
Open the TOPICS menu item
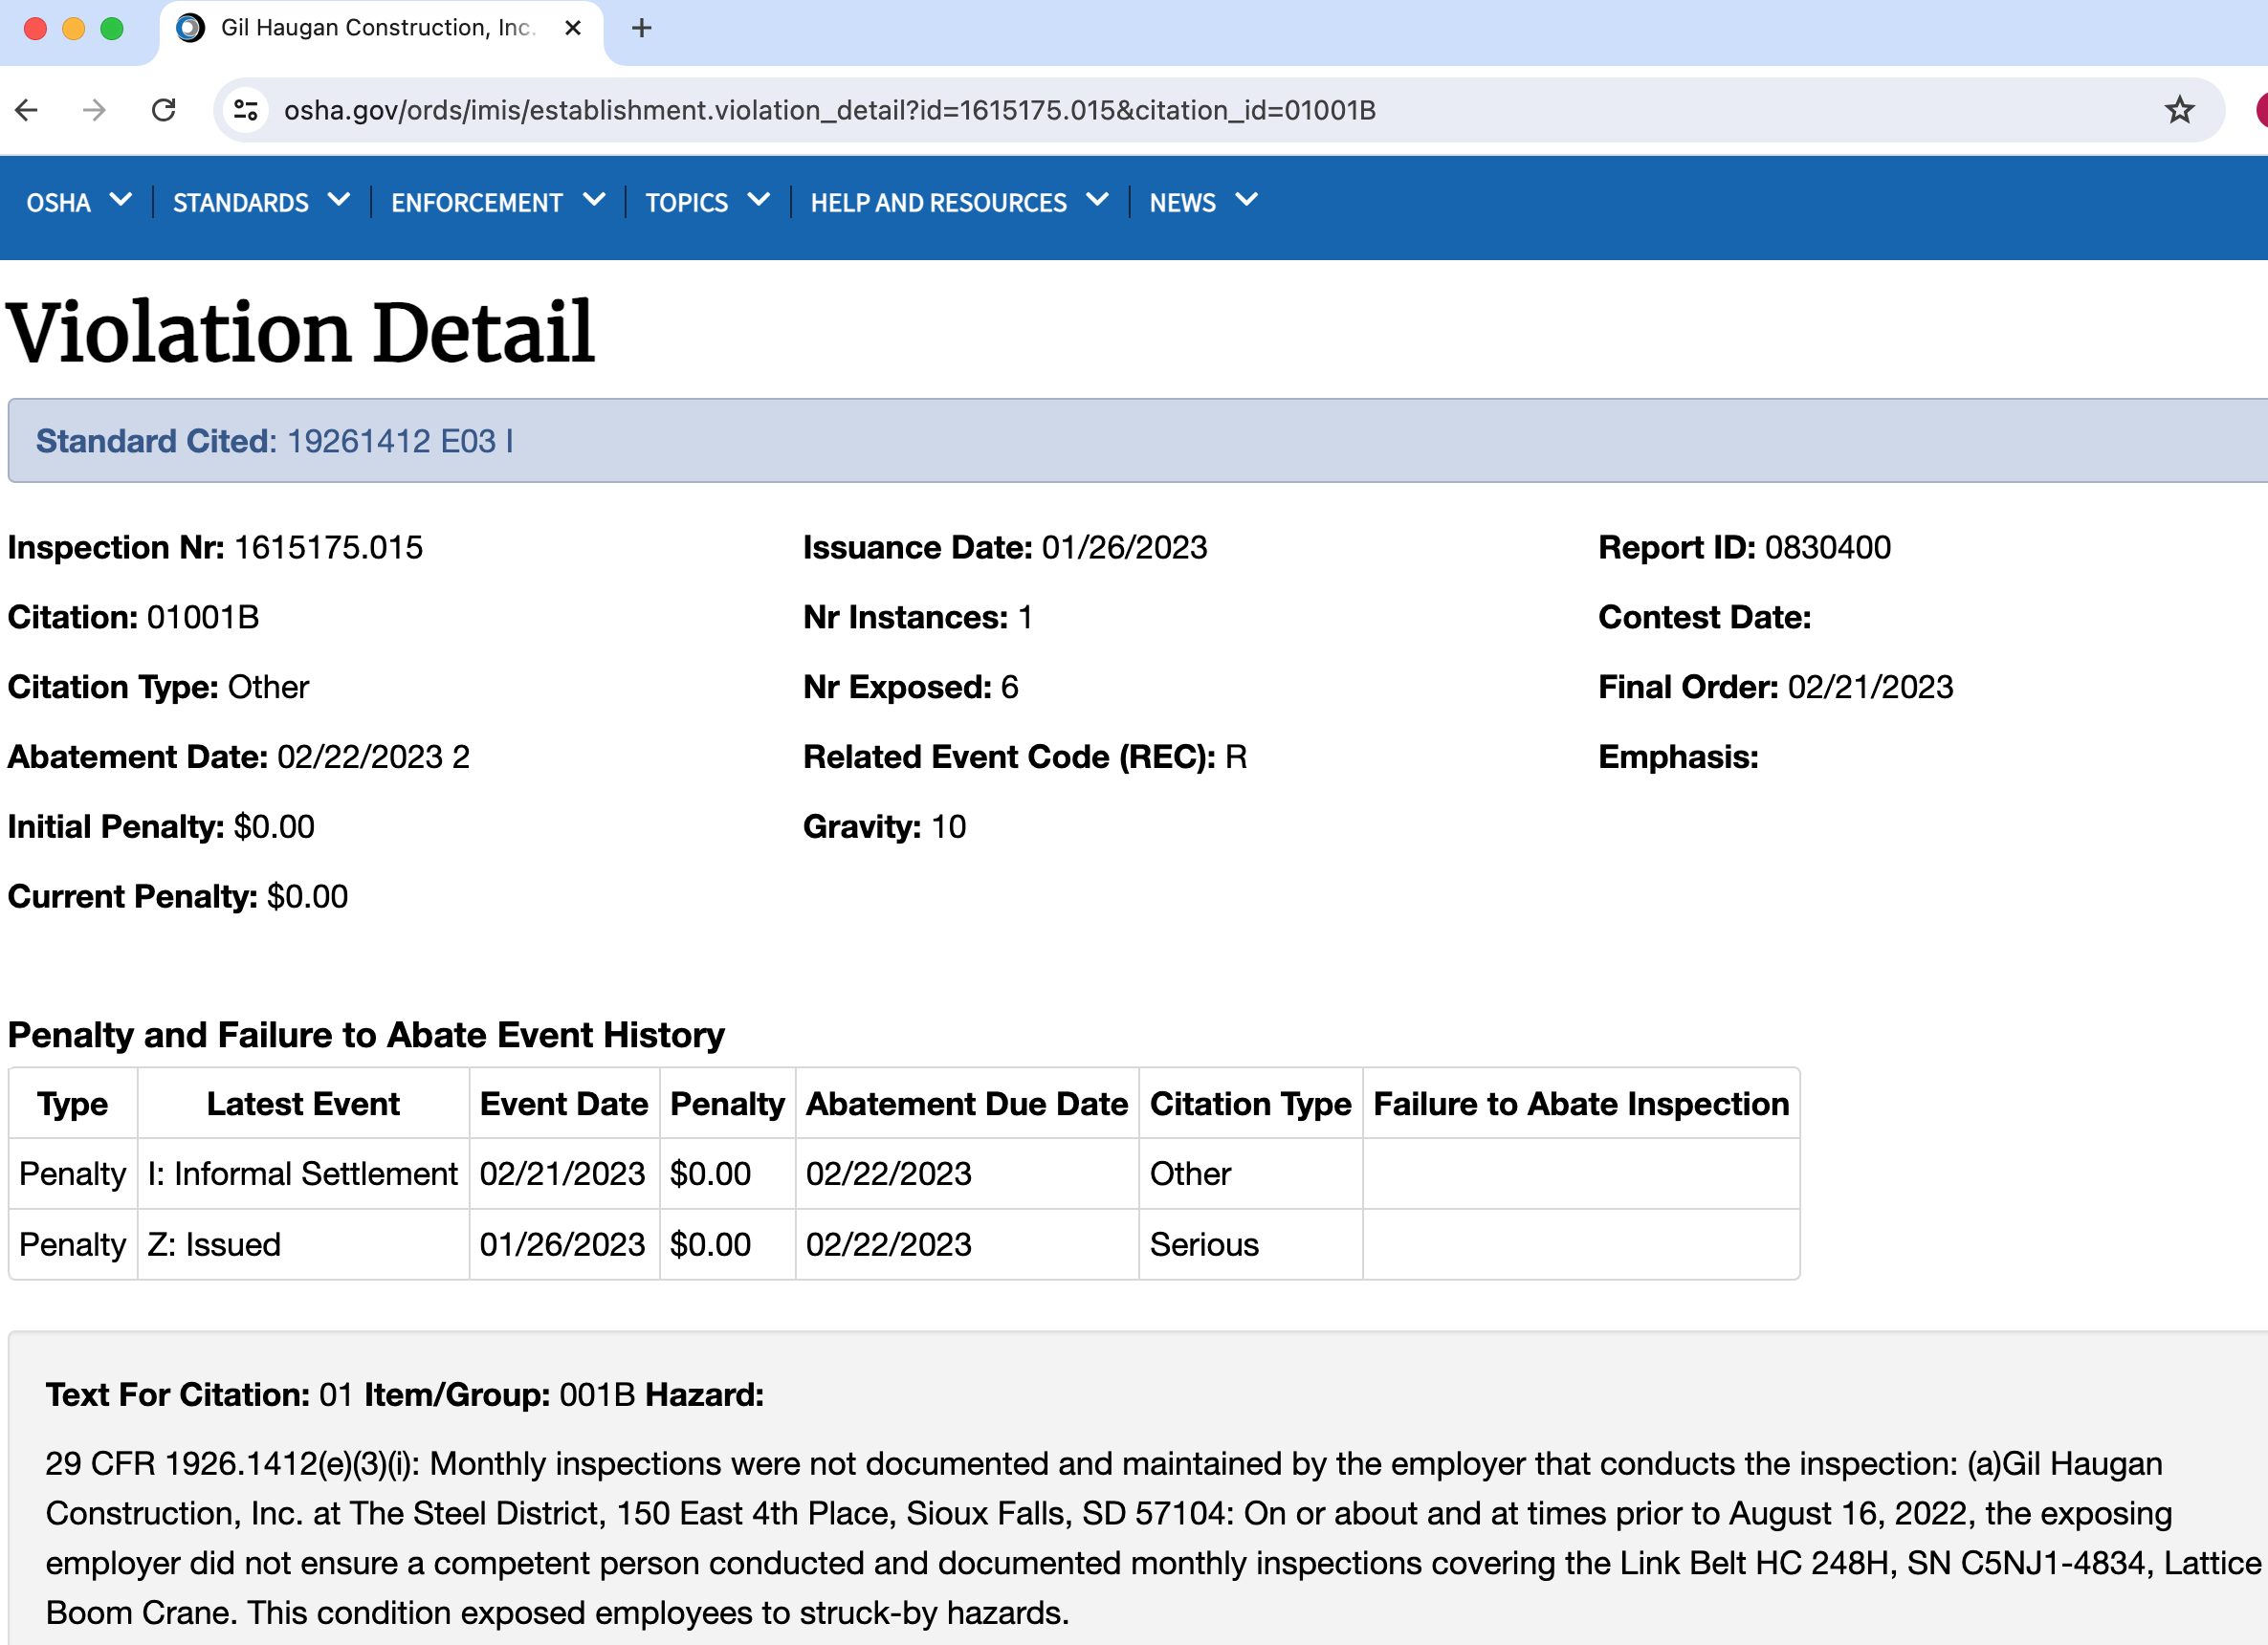pyautogui.click(x=687, y=203)
